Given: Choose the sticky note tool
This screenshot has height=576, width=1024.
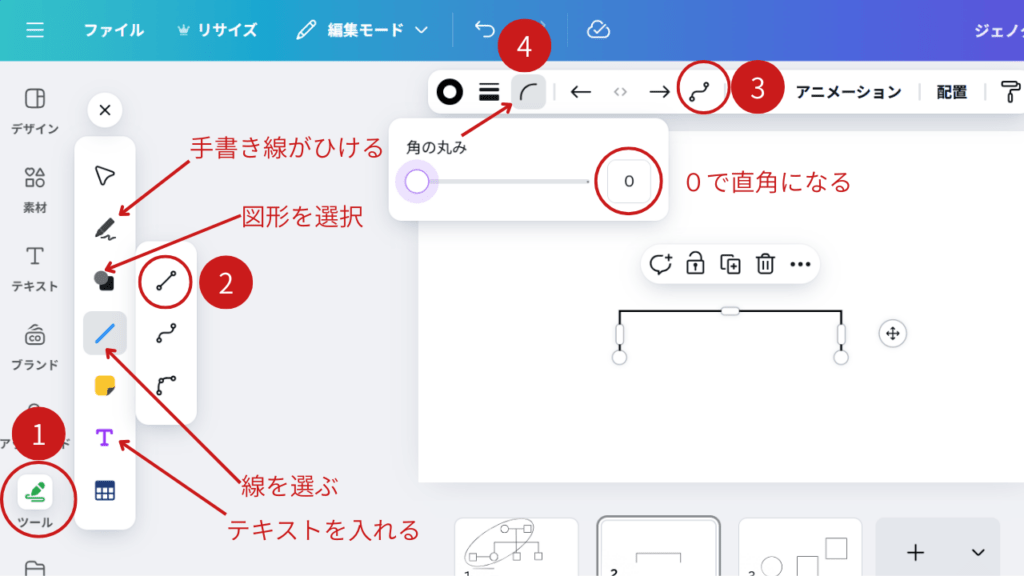Looking at the screenshot, I should point(105,385).
